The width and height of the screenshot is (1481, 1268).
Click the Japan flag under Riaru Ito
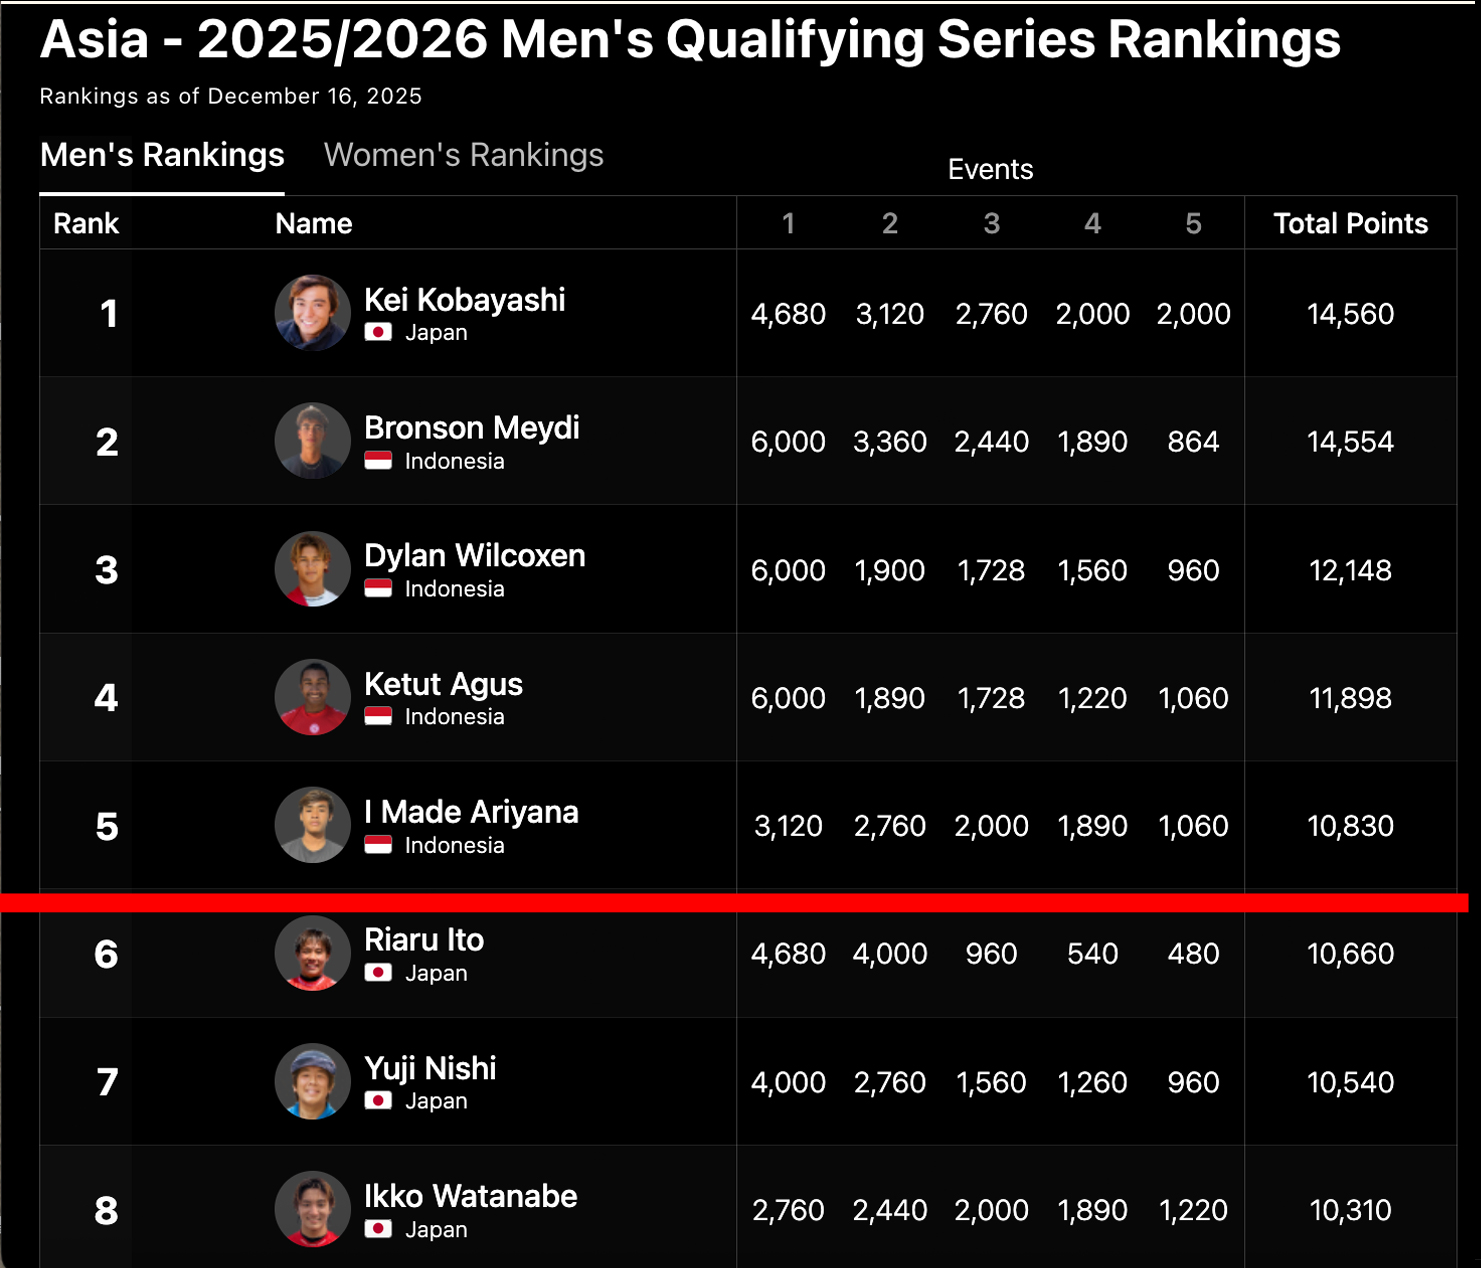pyautogui.click(x=378, y=973)
